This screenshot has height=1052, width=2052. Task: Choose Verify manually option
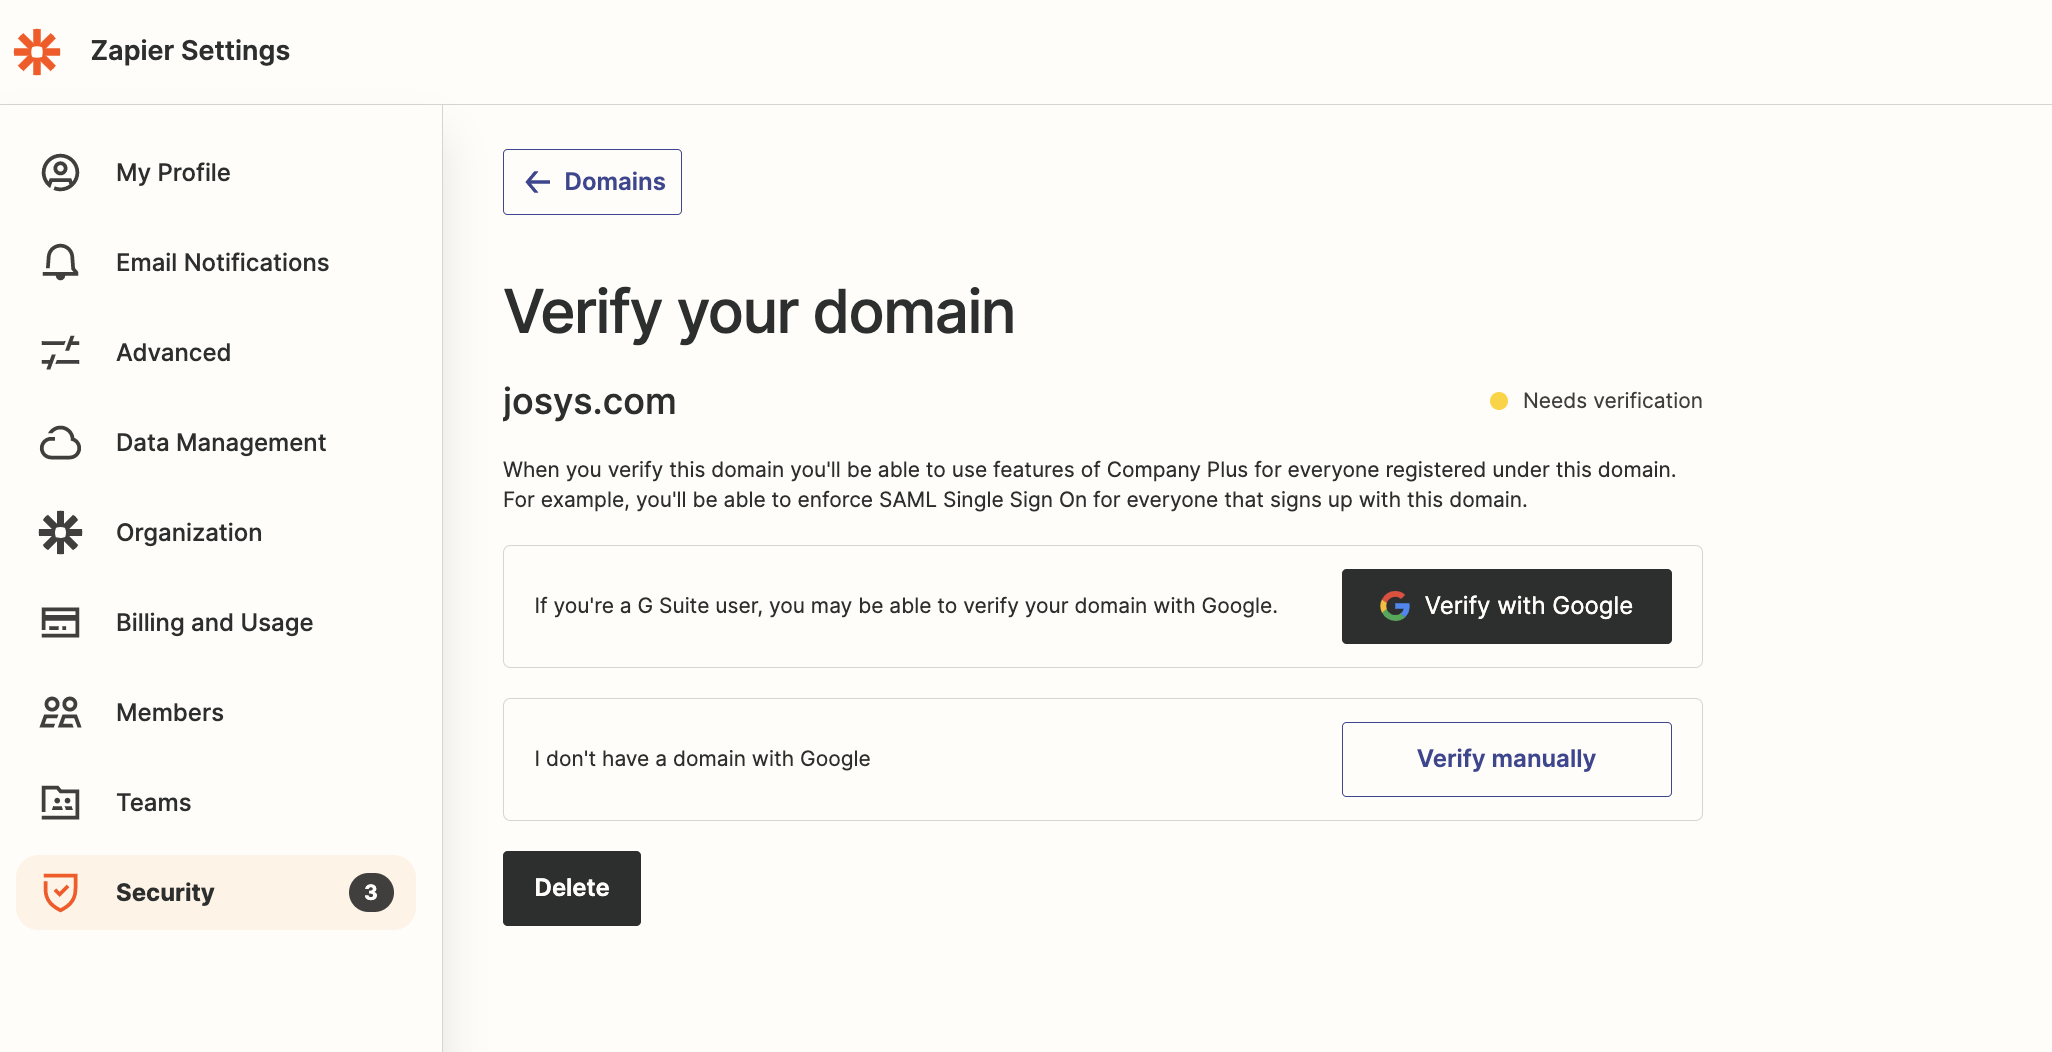point(1506,759)
